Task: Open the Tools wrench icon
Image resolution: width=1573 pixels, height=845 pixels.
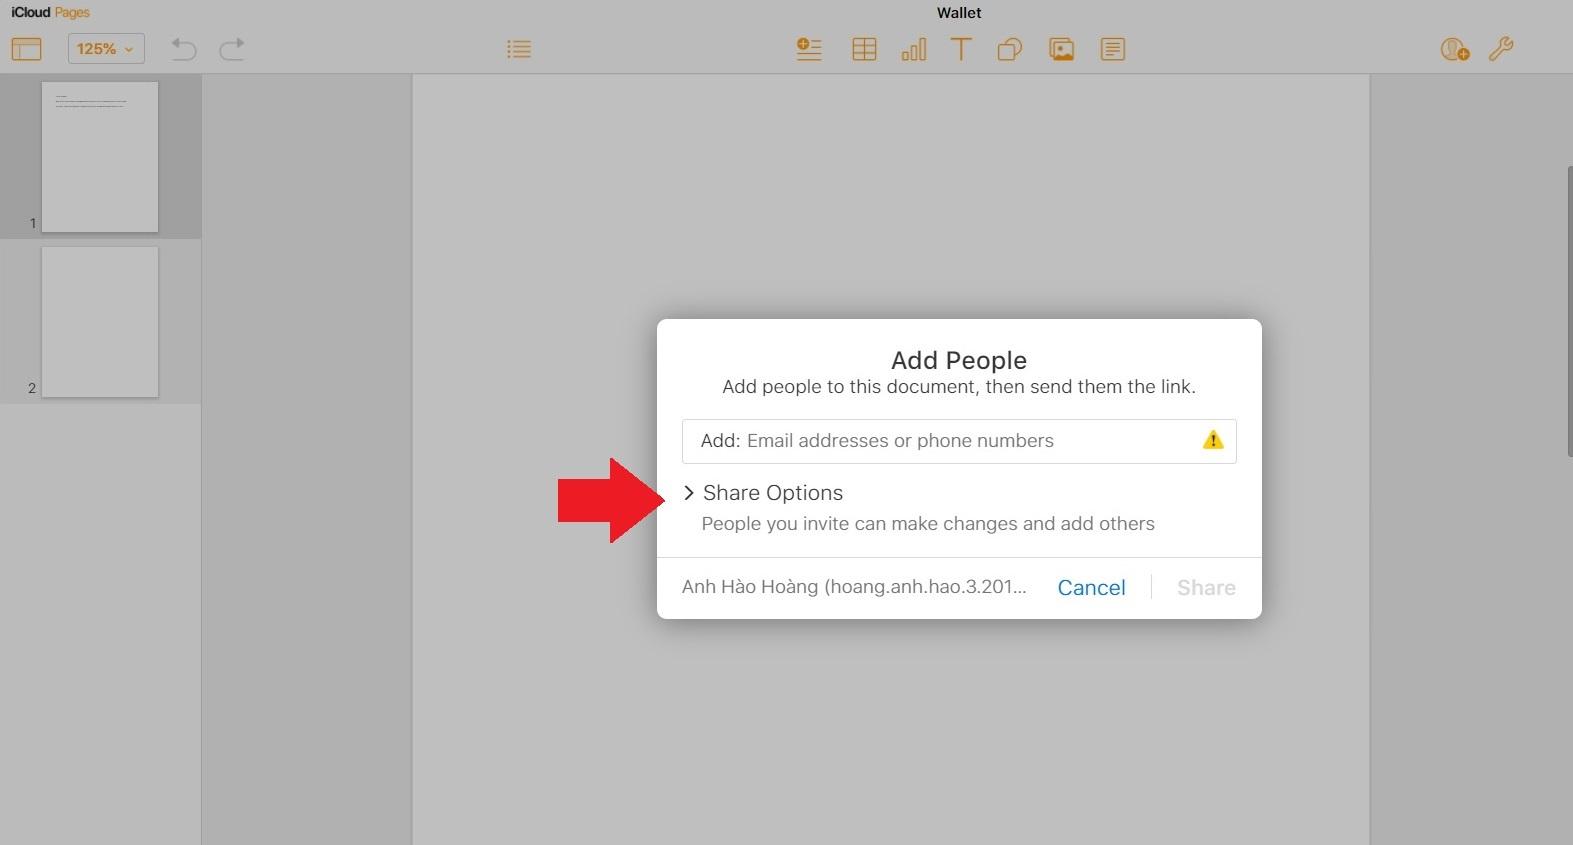Action: click(x=1501, y=49)
